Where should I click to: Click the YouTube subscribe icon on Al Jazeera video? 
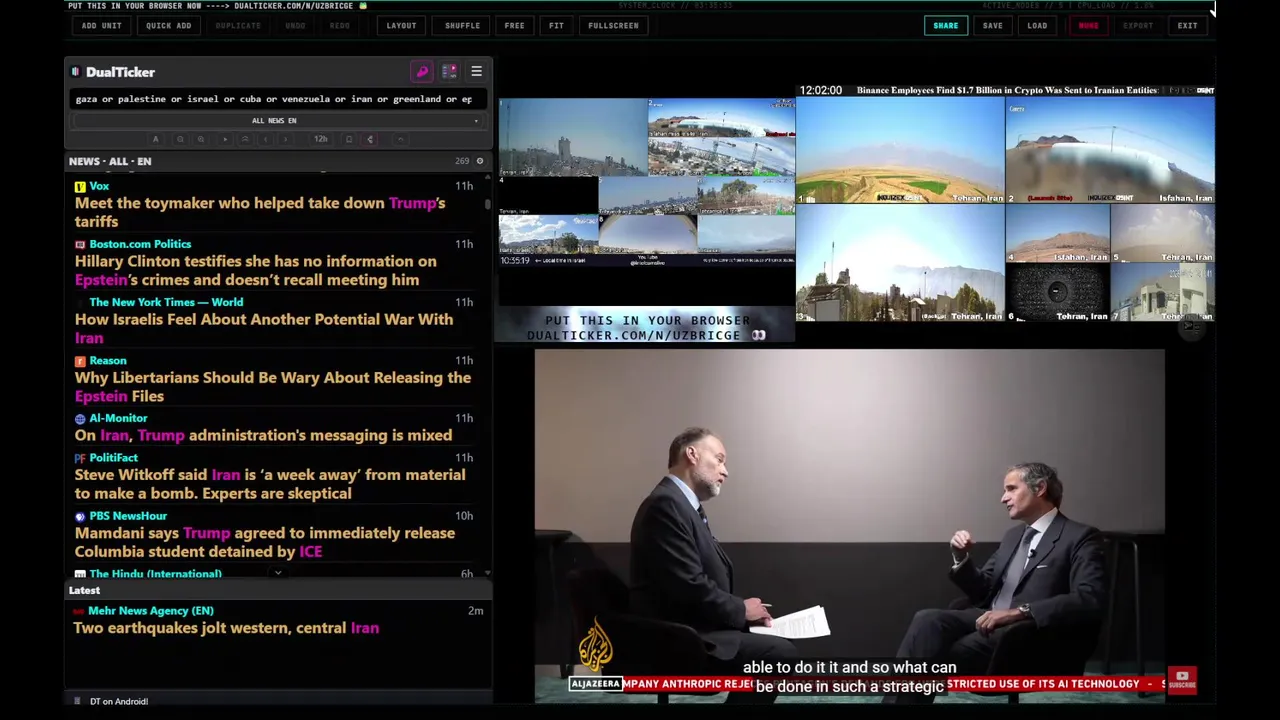(1182, 680)
